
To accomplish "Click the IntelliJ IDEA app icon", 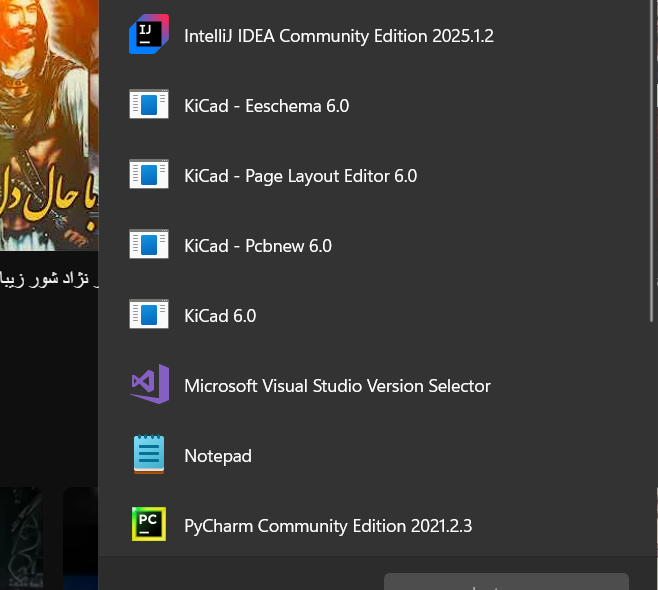I will point(149,36).
